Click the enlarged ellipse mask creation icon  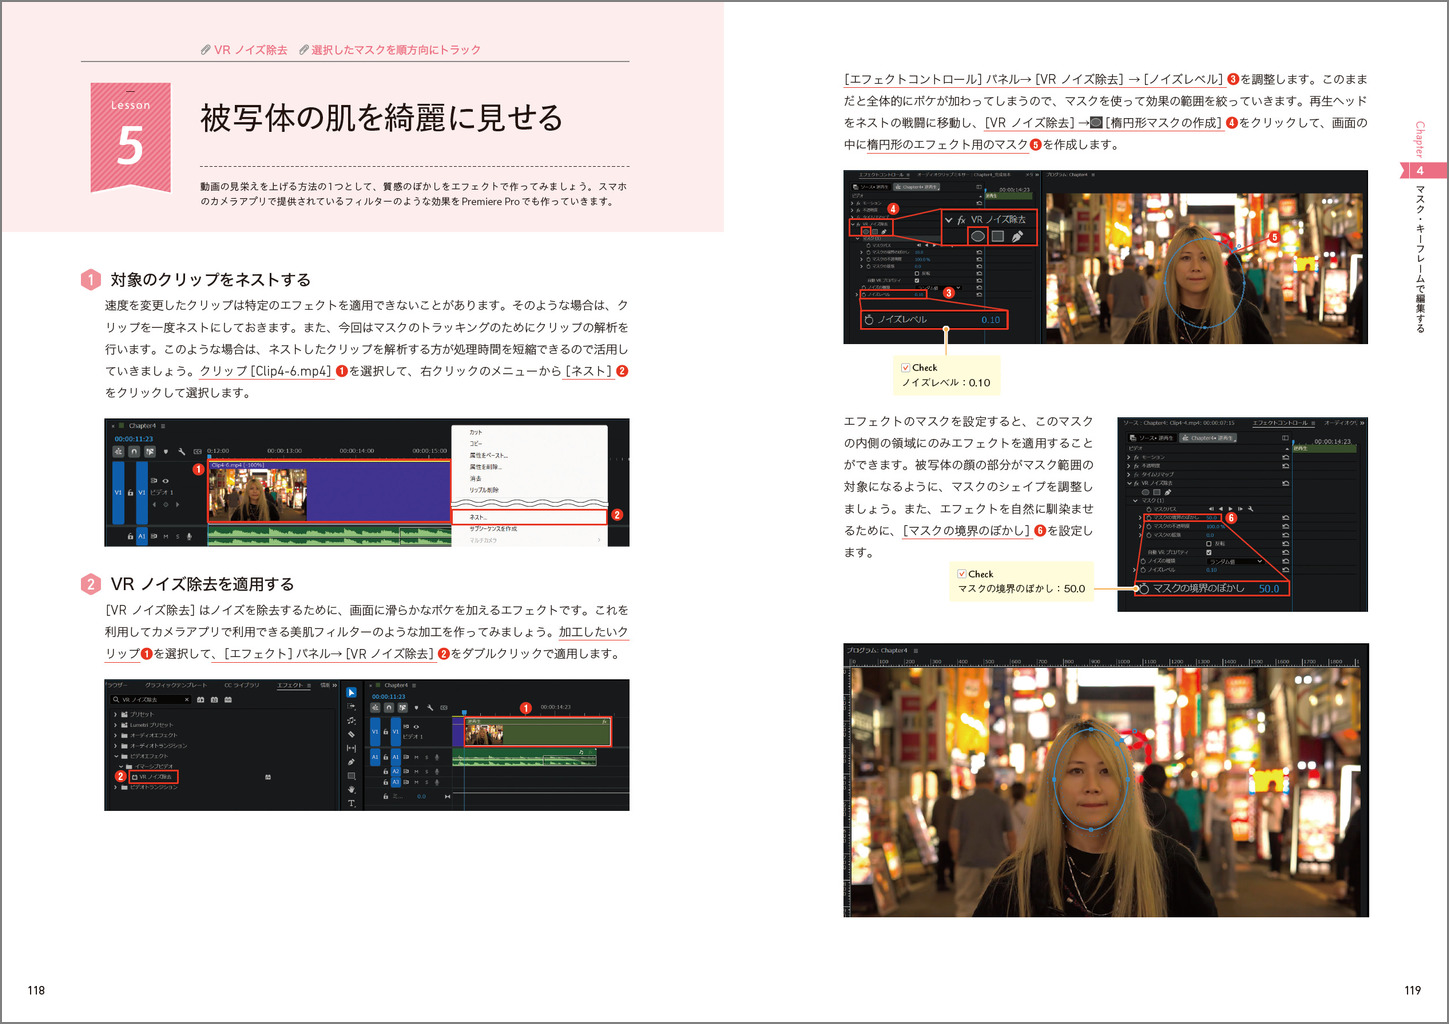coord(978,236)
